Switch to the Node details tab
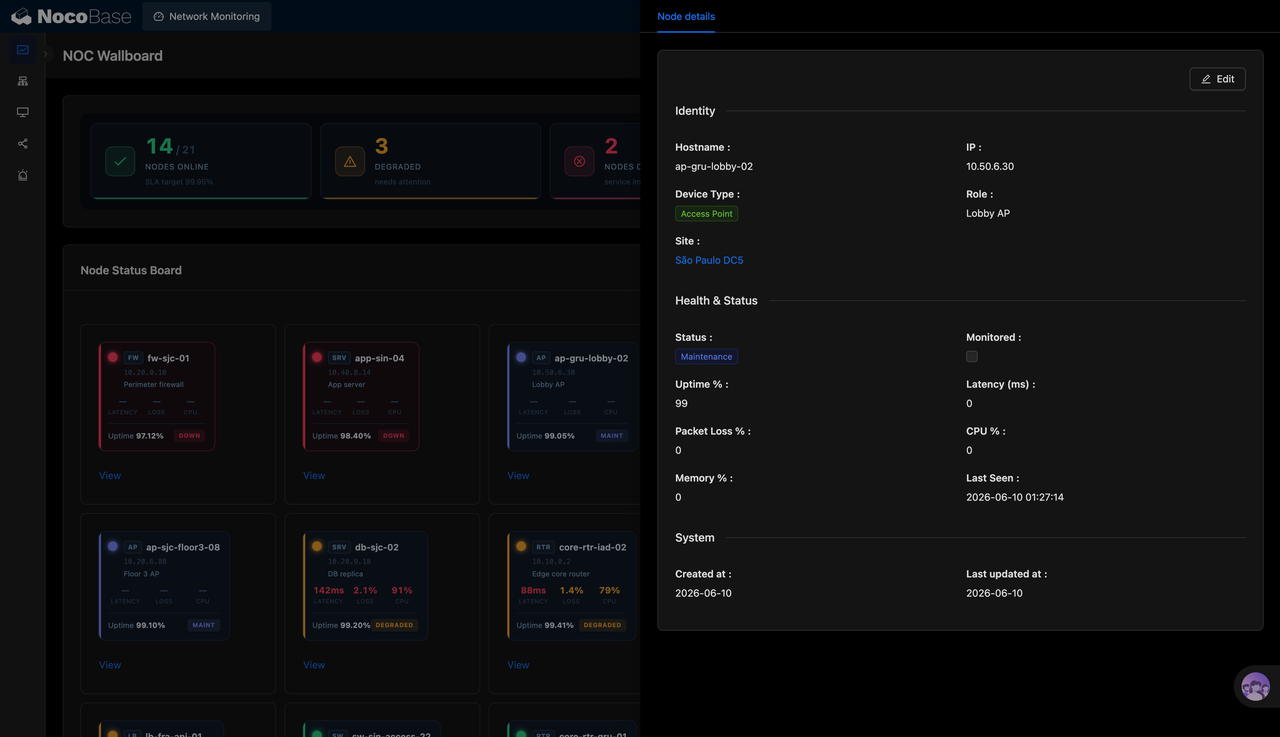1280x737 pixels. click(x=686, y=16)
